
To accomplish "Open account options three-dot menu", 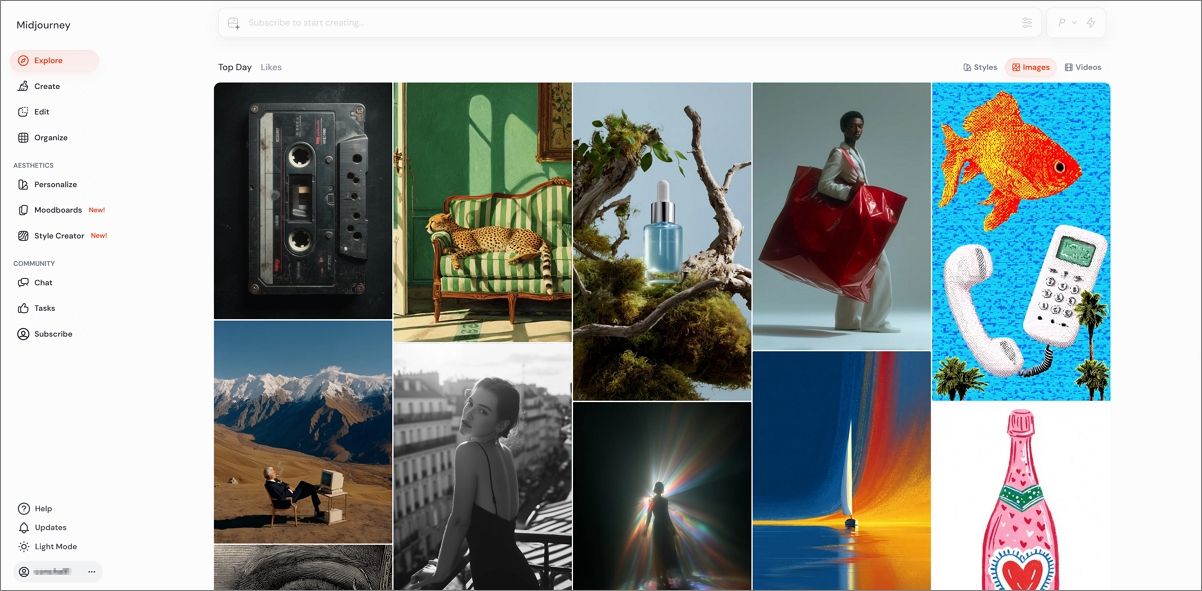I will (92, 572).
